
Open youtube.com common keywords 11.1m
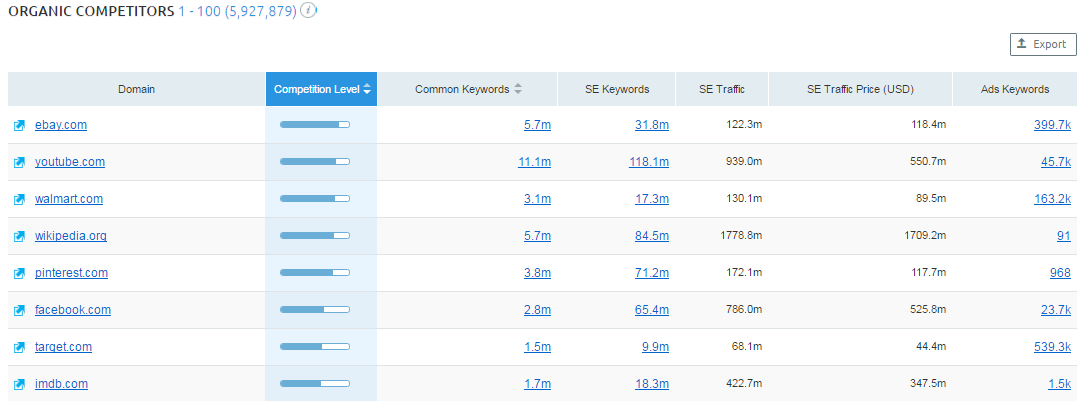535,162
